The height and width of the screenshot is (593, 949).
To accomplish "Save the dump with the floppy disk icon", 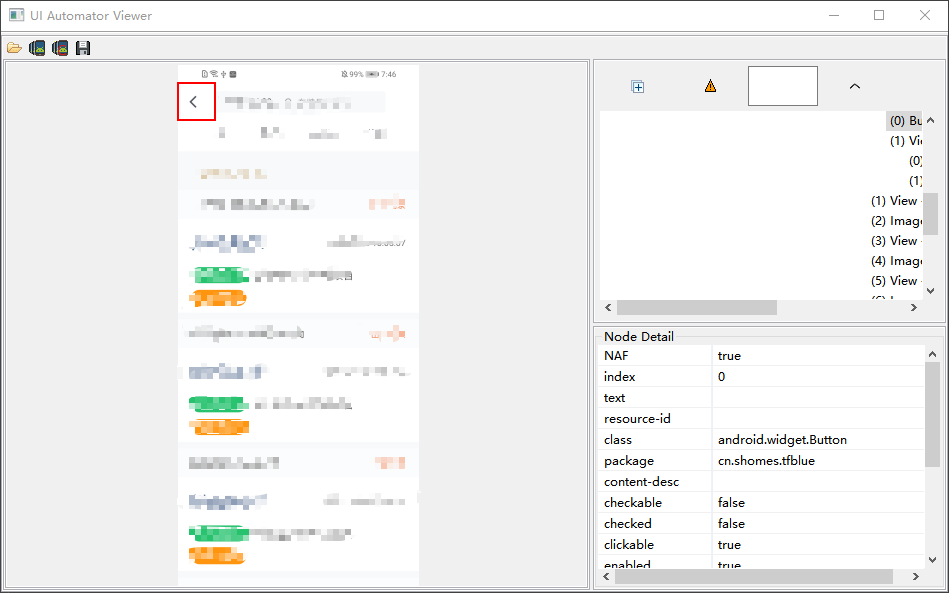I will 83,48.
